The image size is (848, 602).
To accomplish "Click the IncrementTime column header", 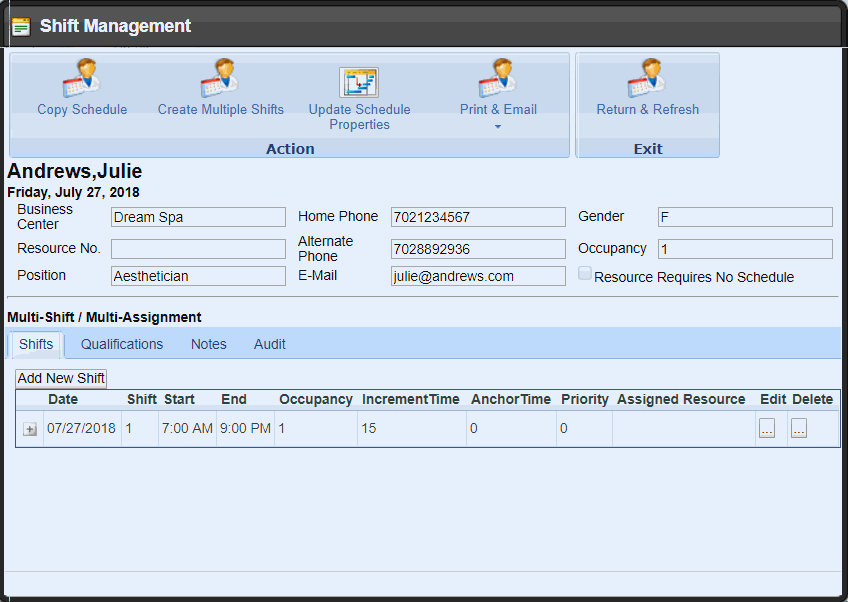I will pos(410,400).
